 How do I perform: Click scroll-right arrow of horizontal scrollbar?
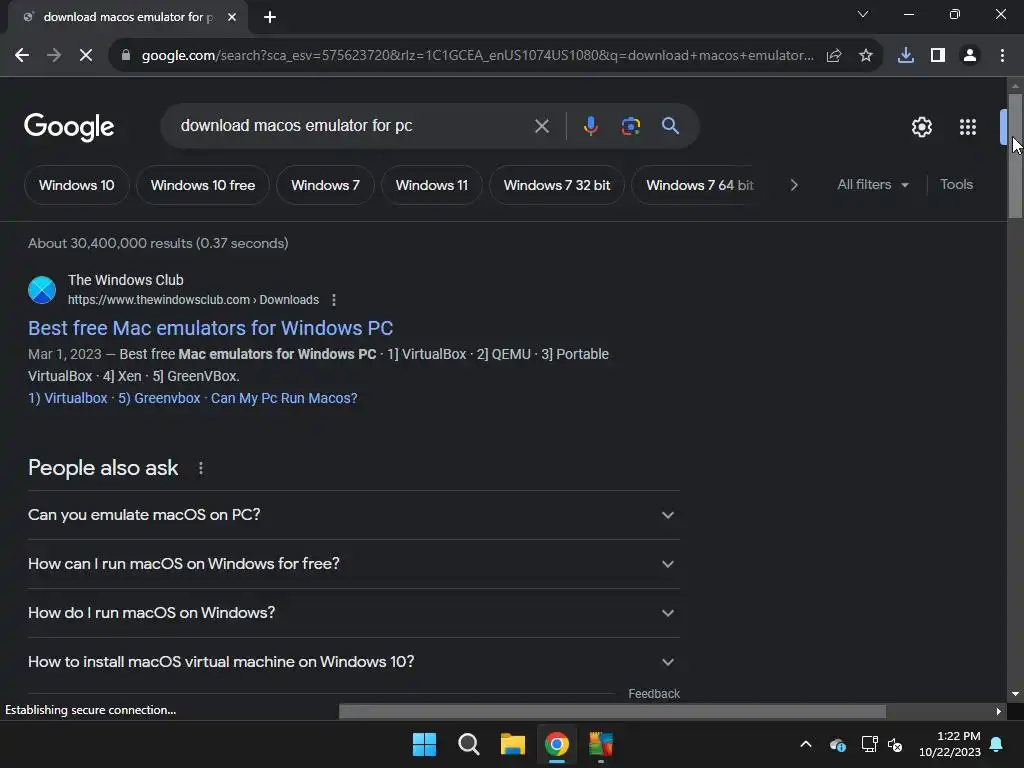999,711
